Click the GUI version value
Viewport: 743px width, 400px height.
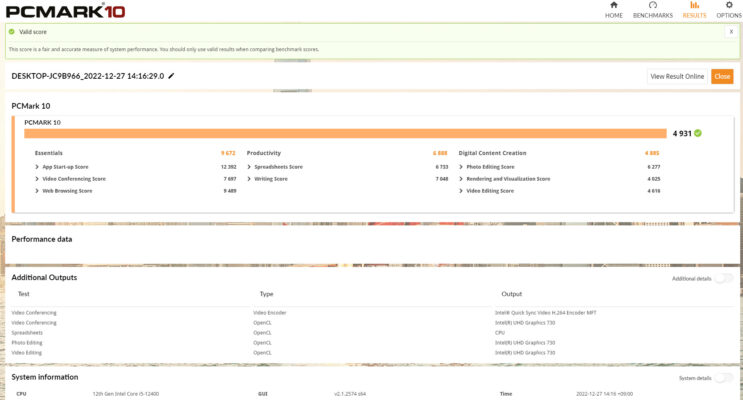(350, 394)
